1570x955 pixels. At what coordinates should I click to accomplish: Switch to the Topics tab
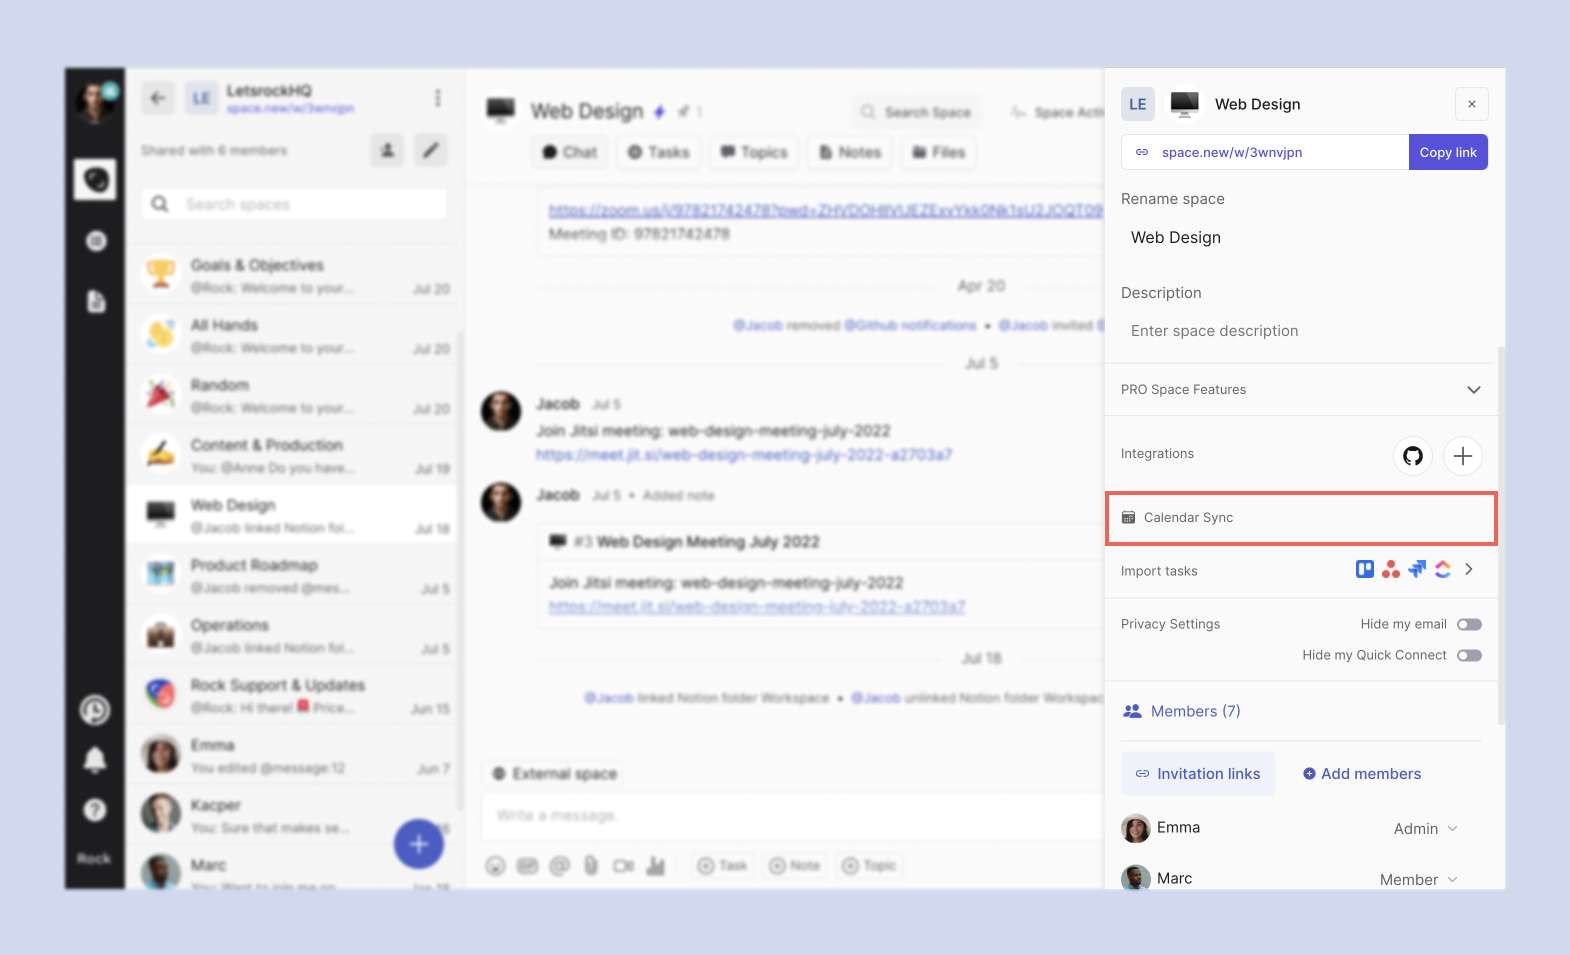tap(754, 152)
